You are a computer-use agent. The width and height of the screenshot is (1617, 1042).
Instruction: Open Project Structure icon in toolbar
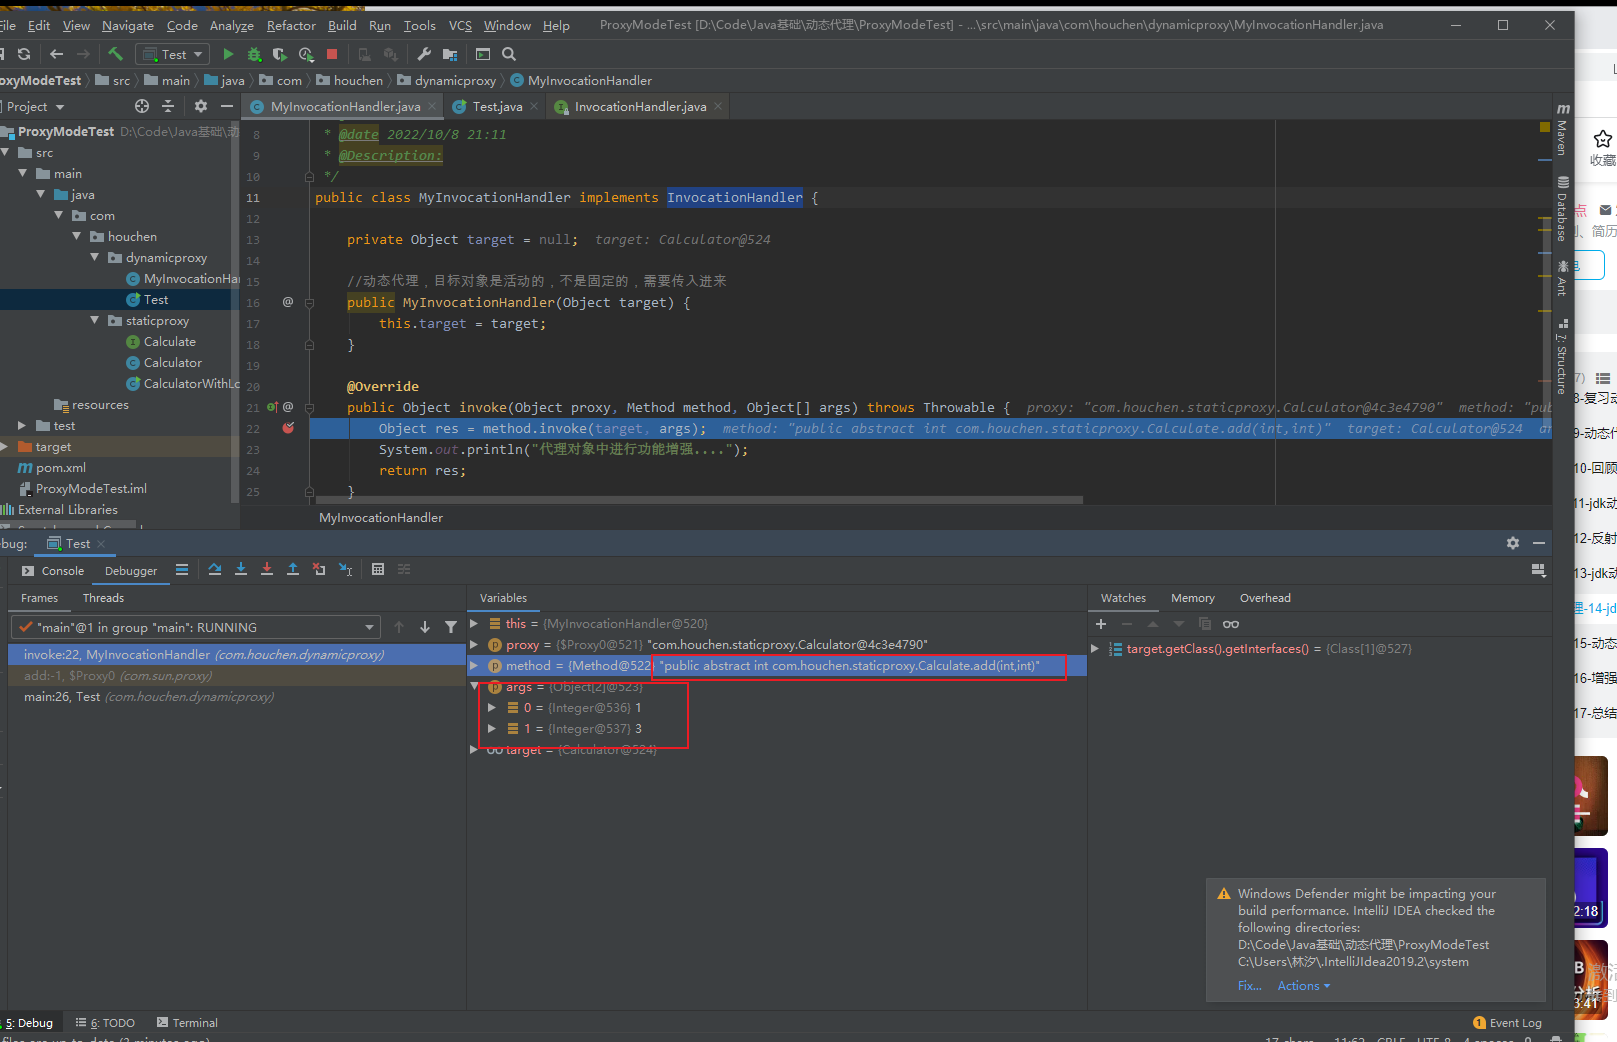[x=450, y=54]
